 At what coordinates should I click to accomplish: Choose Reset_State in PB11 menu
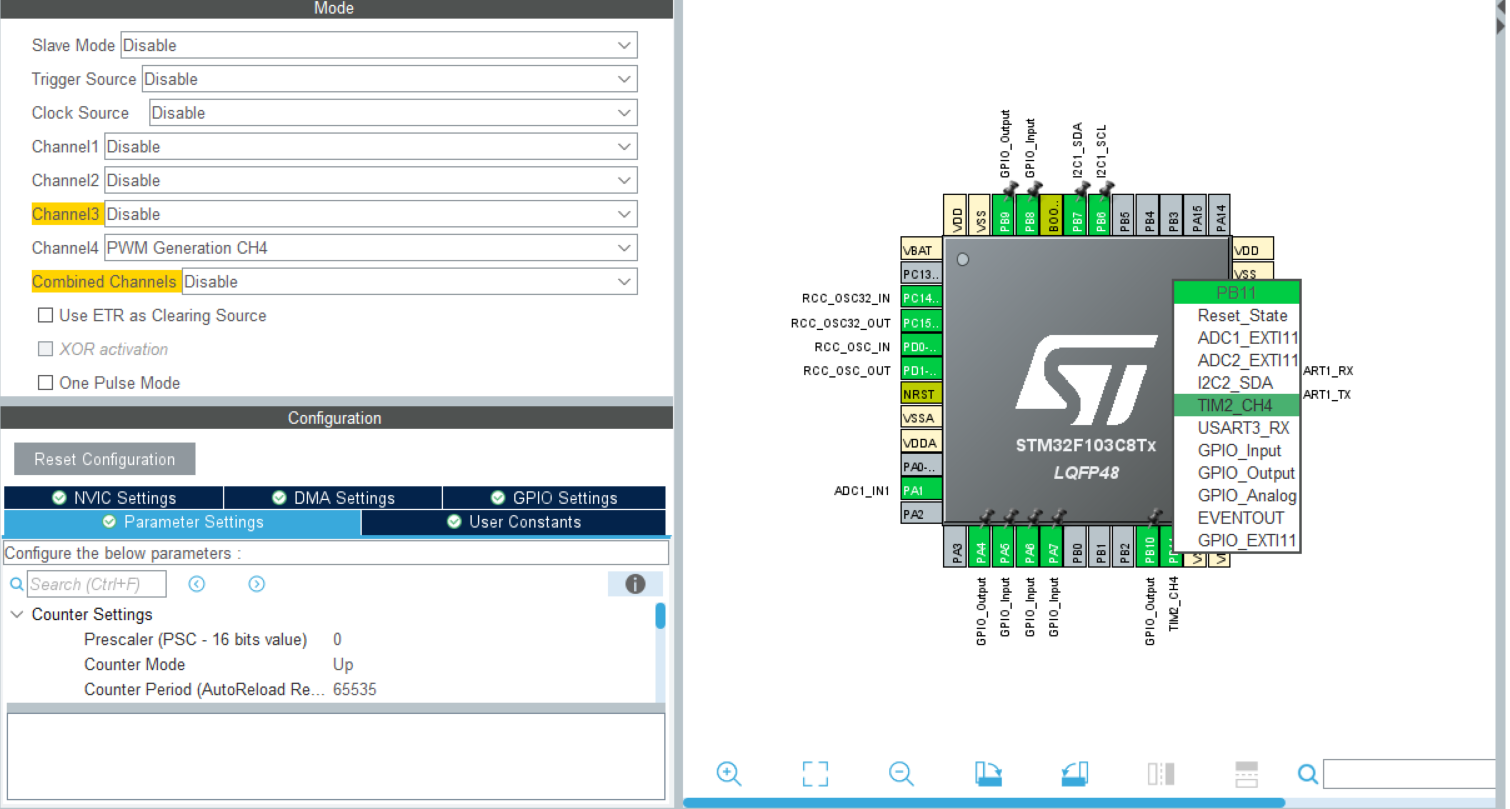[1236, 315]
